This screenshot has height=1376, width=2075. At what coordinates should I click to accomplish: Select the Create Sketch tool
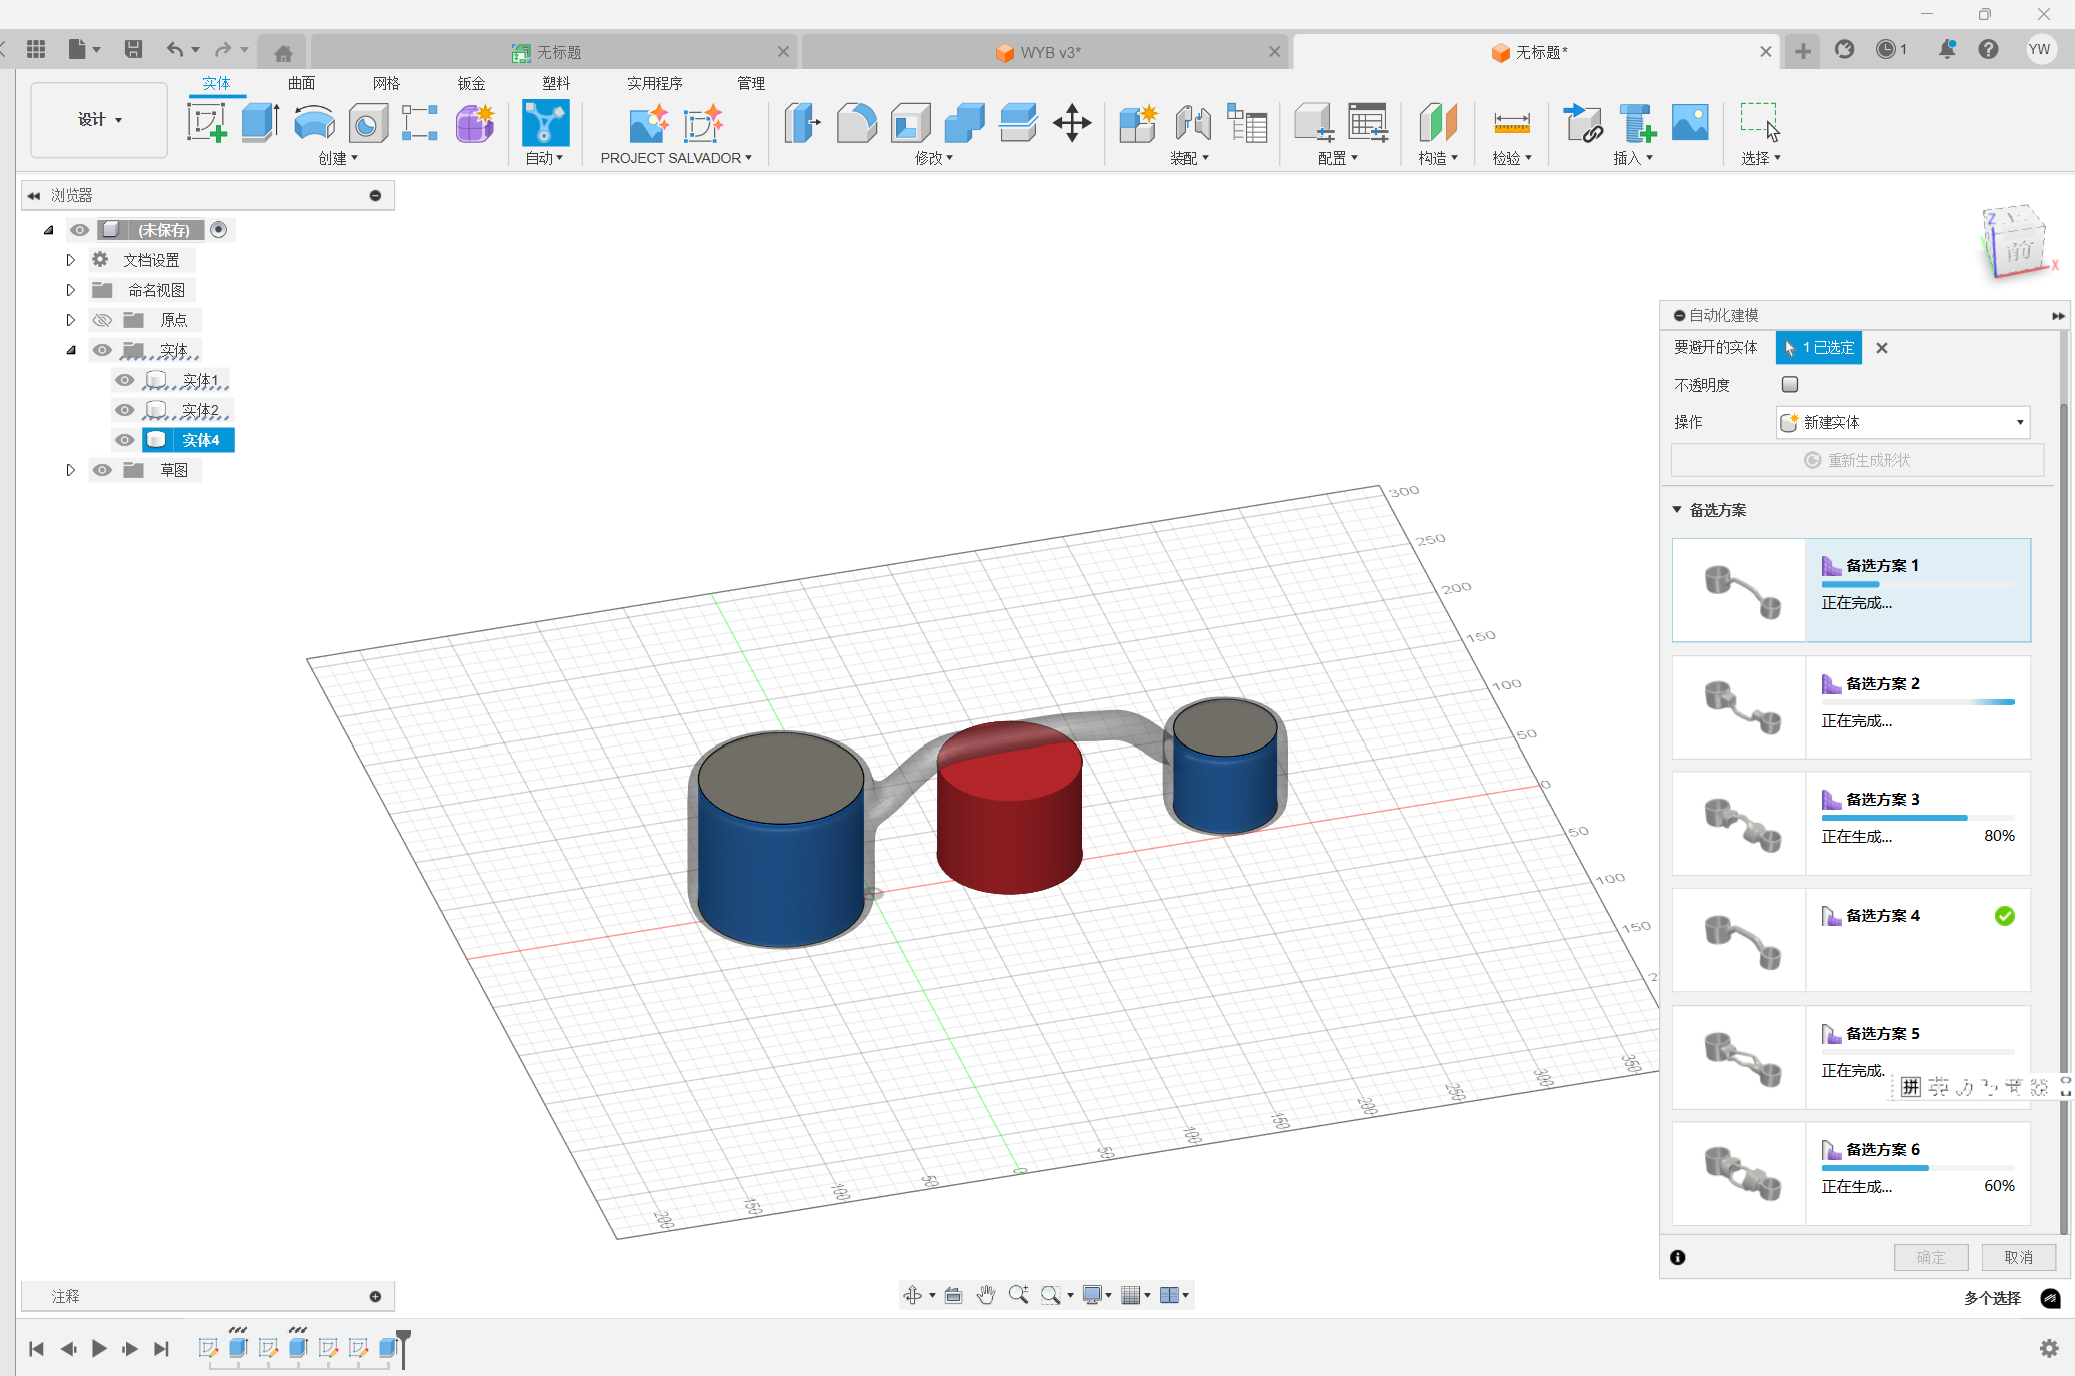(x=206, y=123)
